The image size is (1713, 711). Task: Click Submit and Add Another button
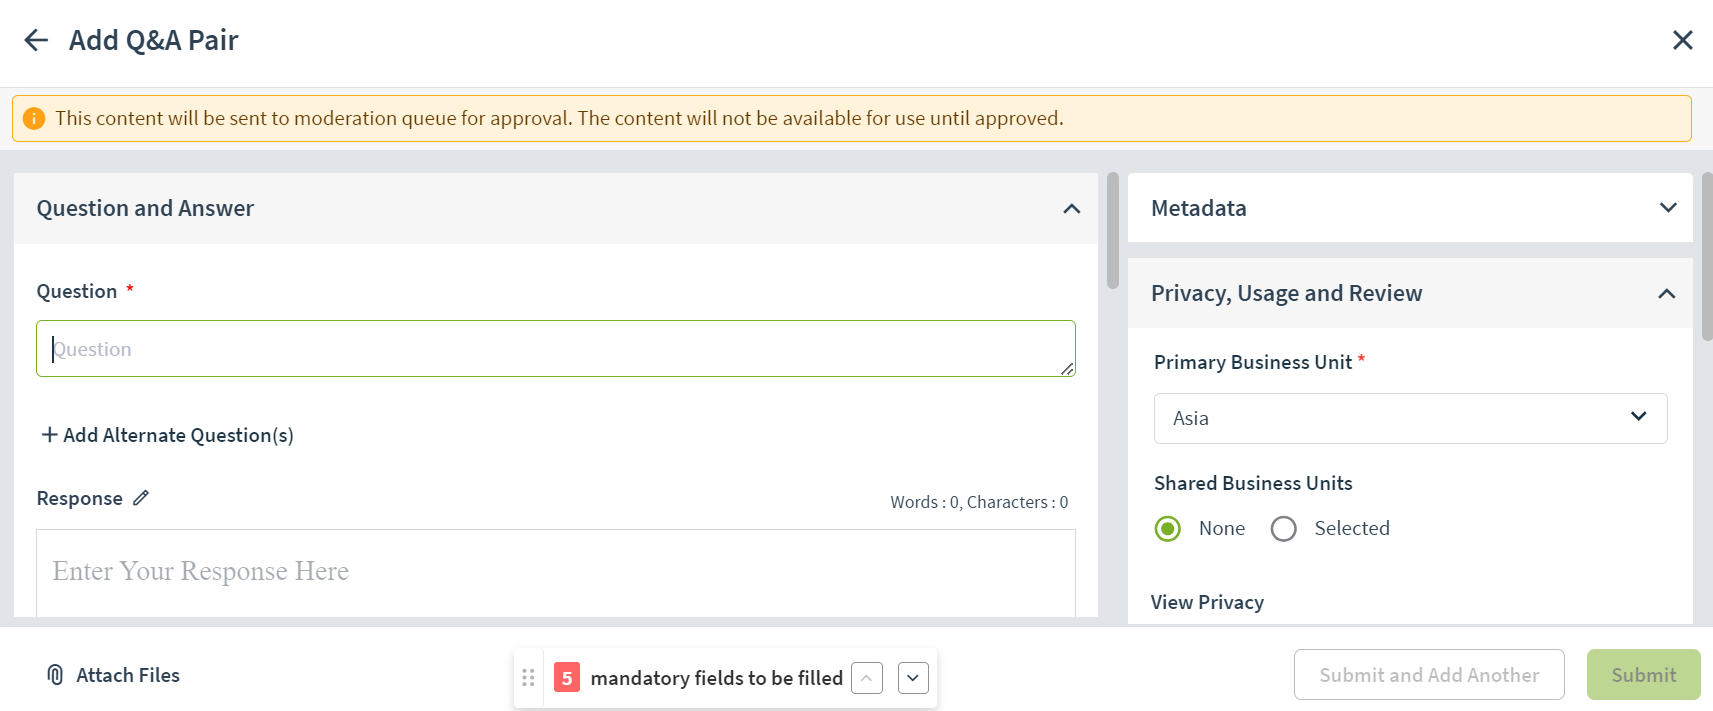pos(1429,675)
